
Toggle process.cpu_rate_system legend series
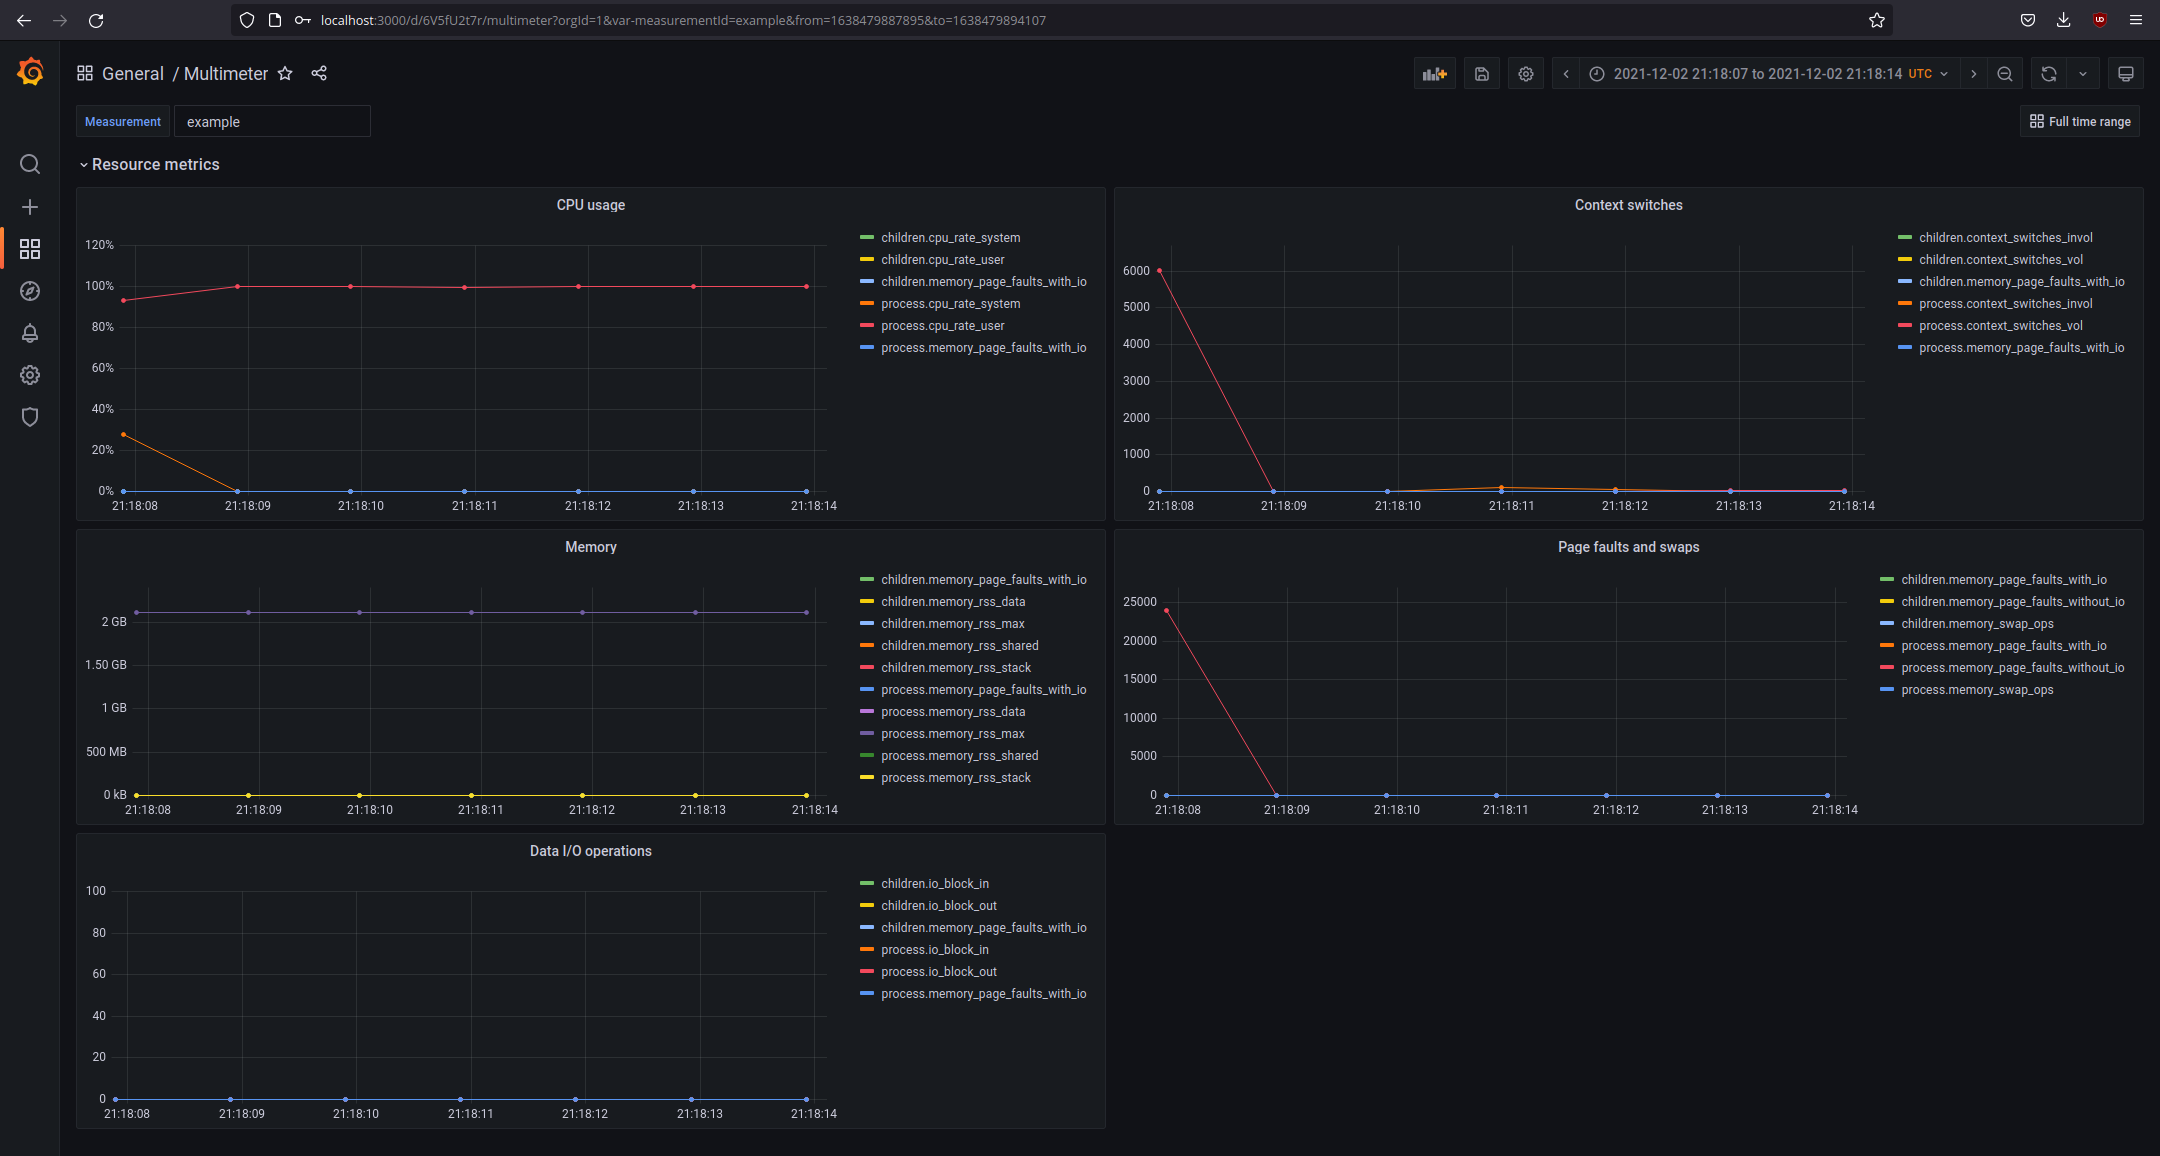[x=950, y=304]
